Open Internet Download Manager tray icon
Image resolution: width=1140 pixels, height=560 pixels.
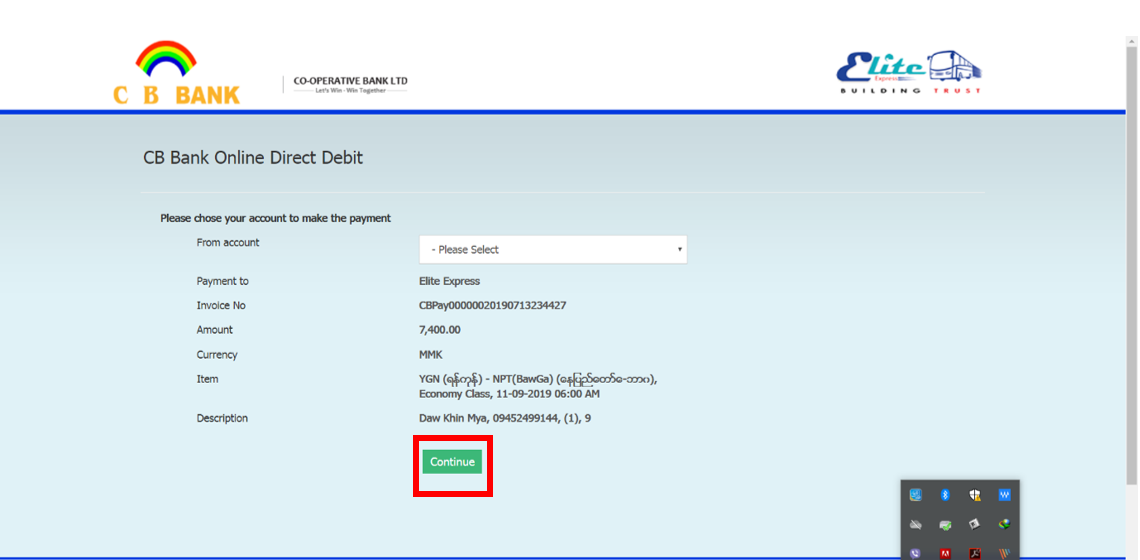click(x=1004, y=524)
